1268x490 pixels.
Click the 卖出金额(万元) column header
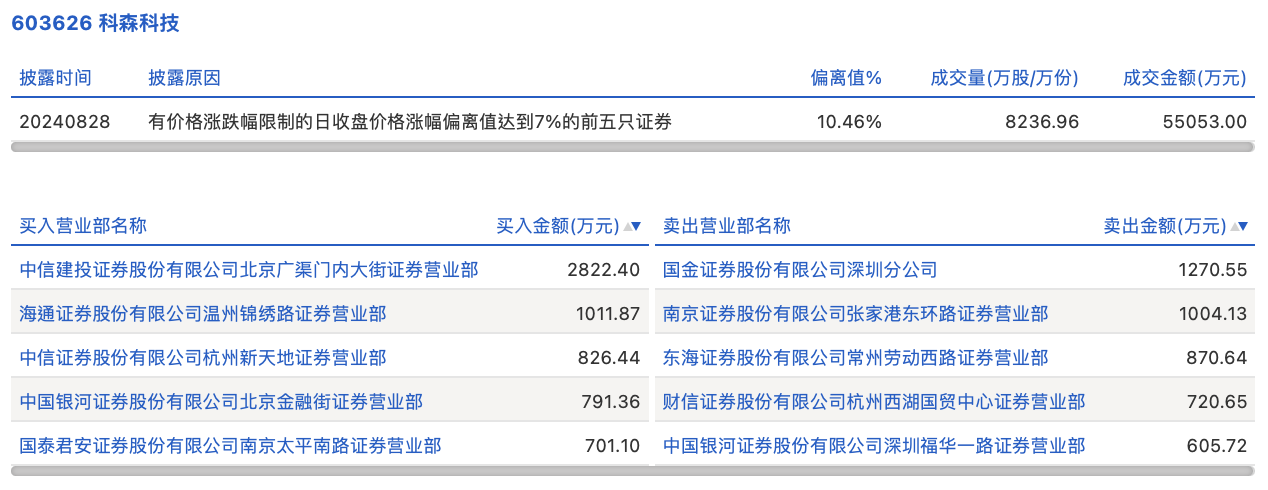click(1164, 226)
